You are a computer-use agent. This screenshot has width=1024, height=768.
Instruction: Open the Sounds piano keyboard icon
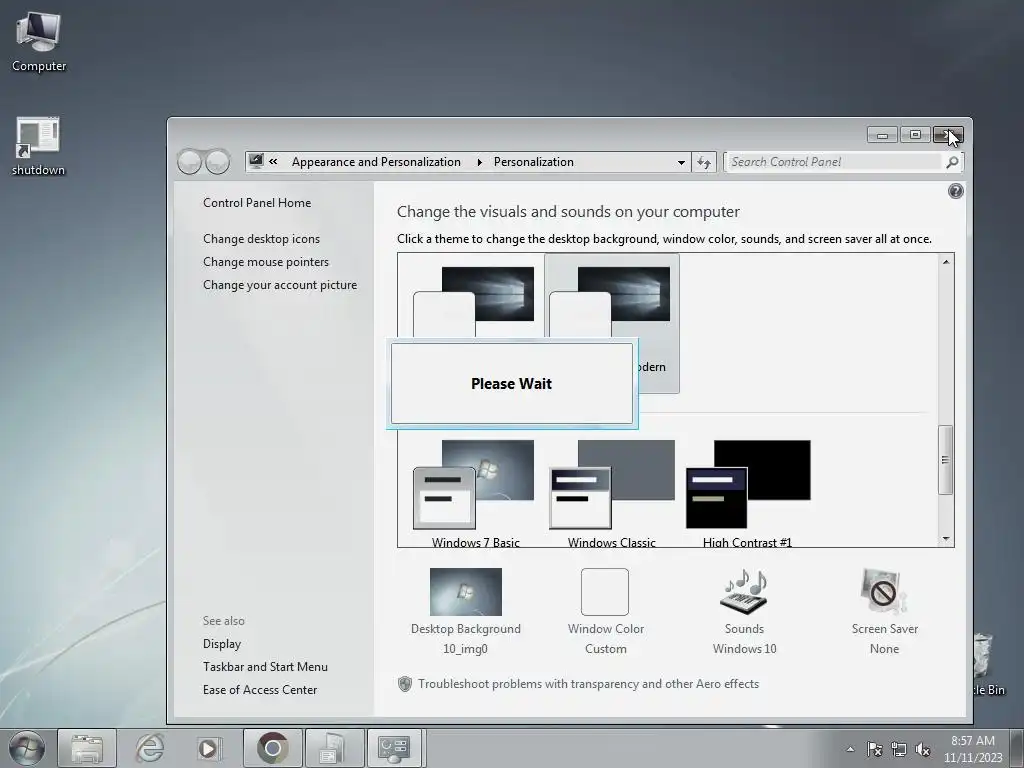744,592
